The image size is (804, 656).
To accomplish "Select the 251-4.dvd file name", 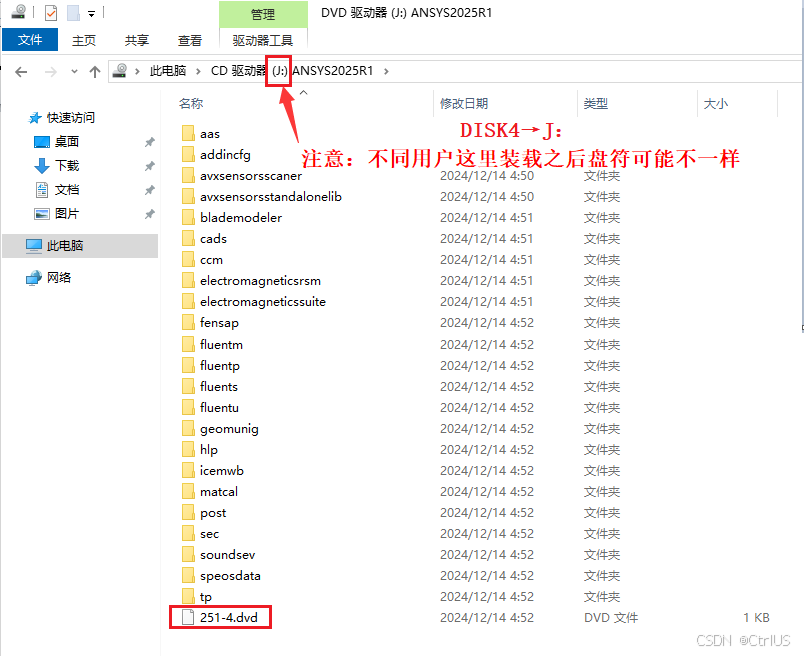I will [229, 618].
